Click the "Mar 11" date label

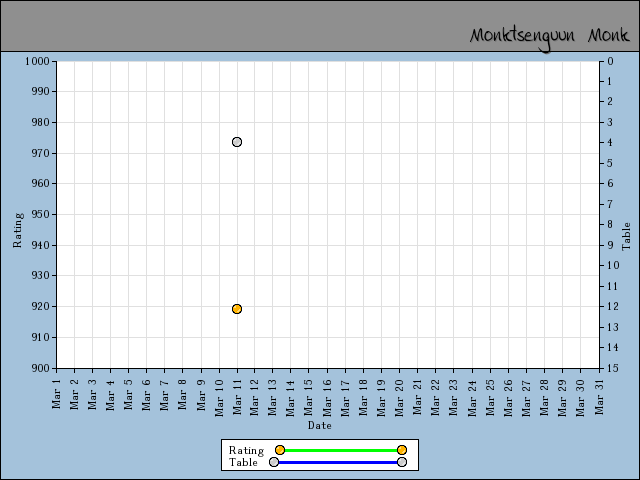237,397
